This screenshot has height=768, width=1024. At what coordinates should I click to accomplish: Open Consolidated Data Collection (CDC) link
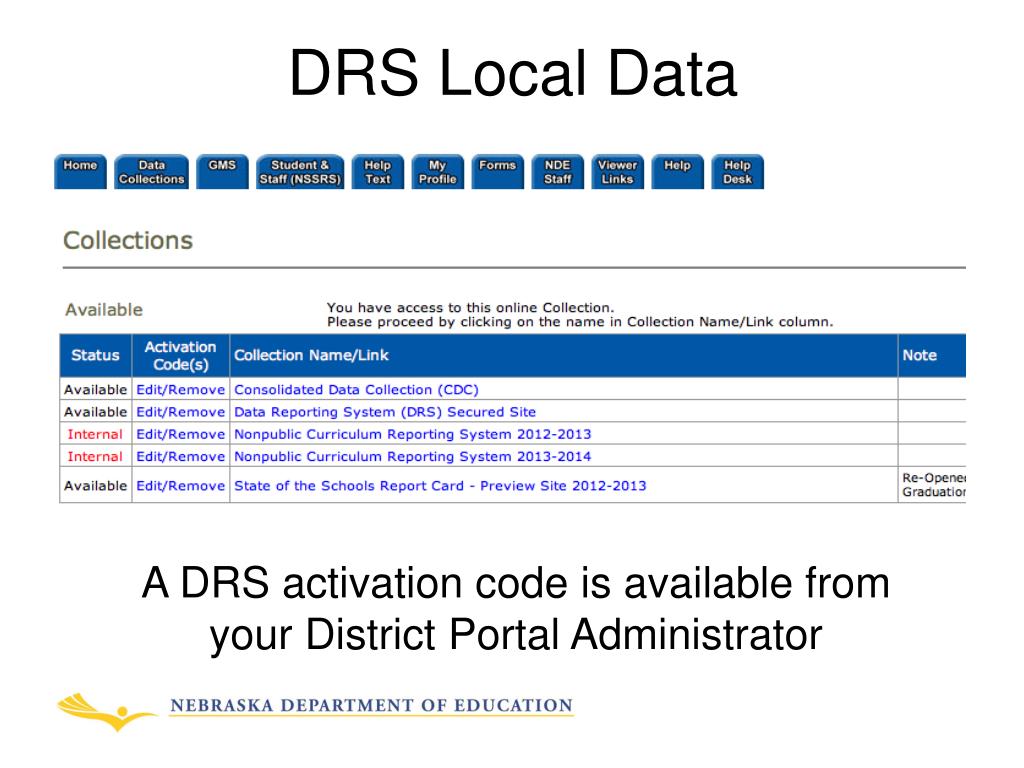coord(357,390)
